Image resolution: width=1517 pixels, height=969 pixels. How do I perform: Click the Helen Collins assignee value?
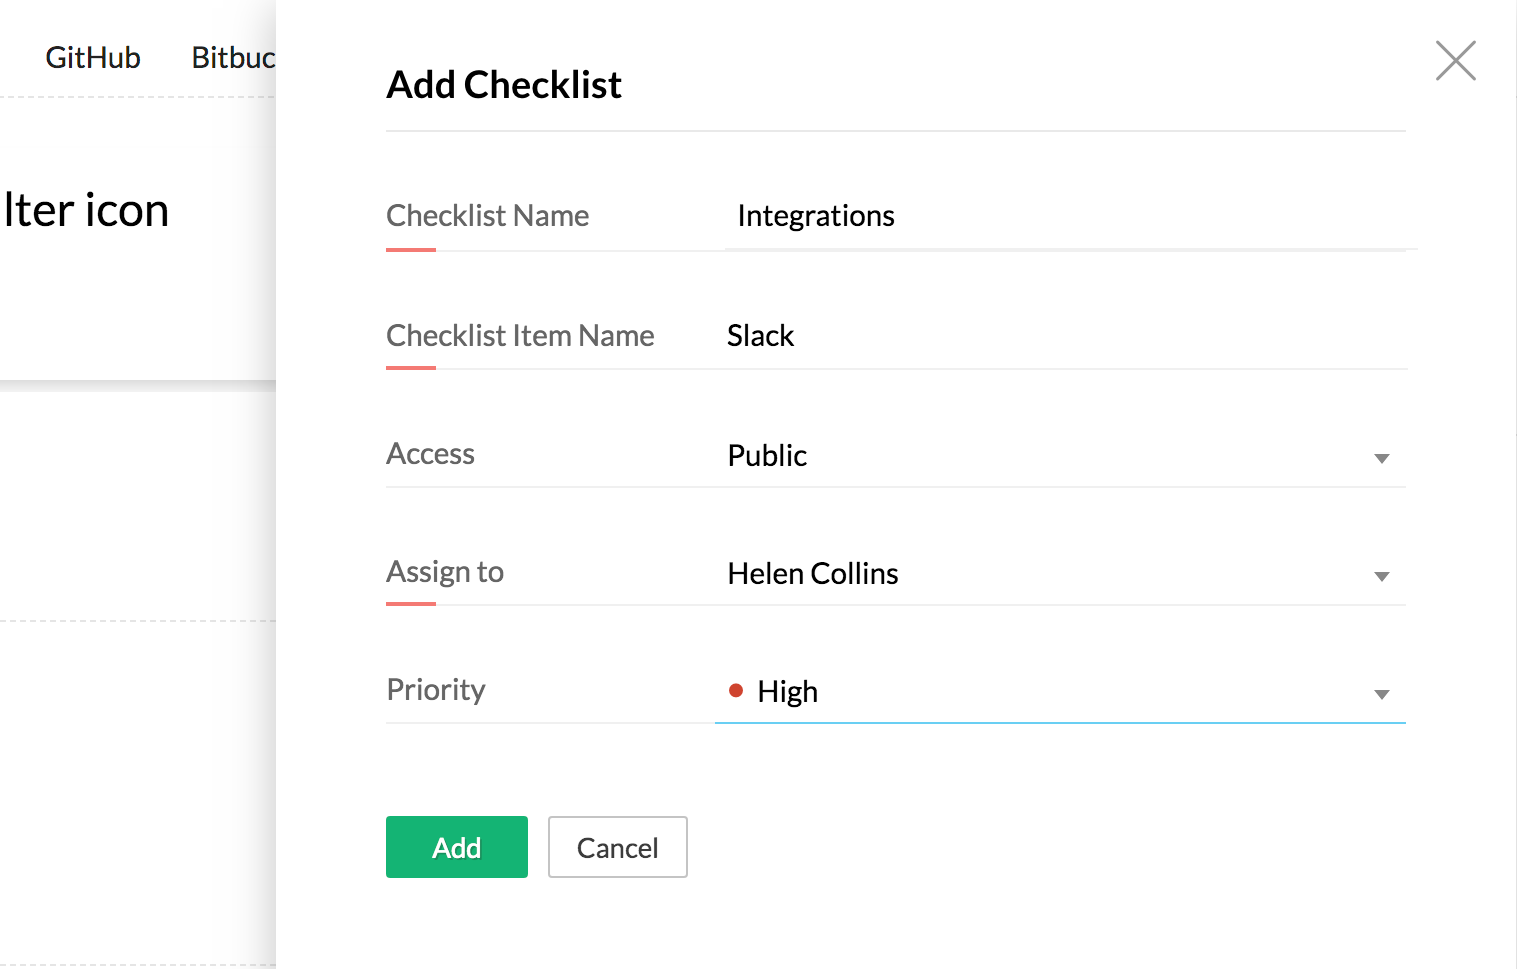click(x=813, y=574)
